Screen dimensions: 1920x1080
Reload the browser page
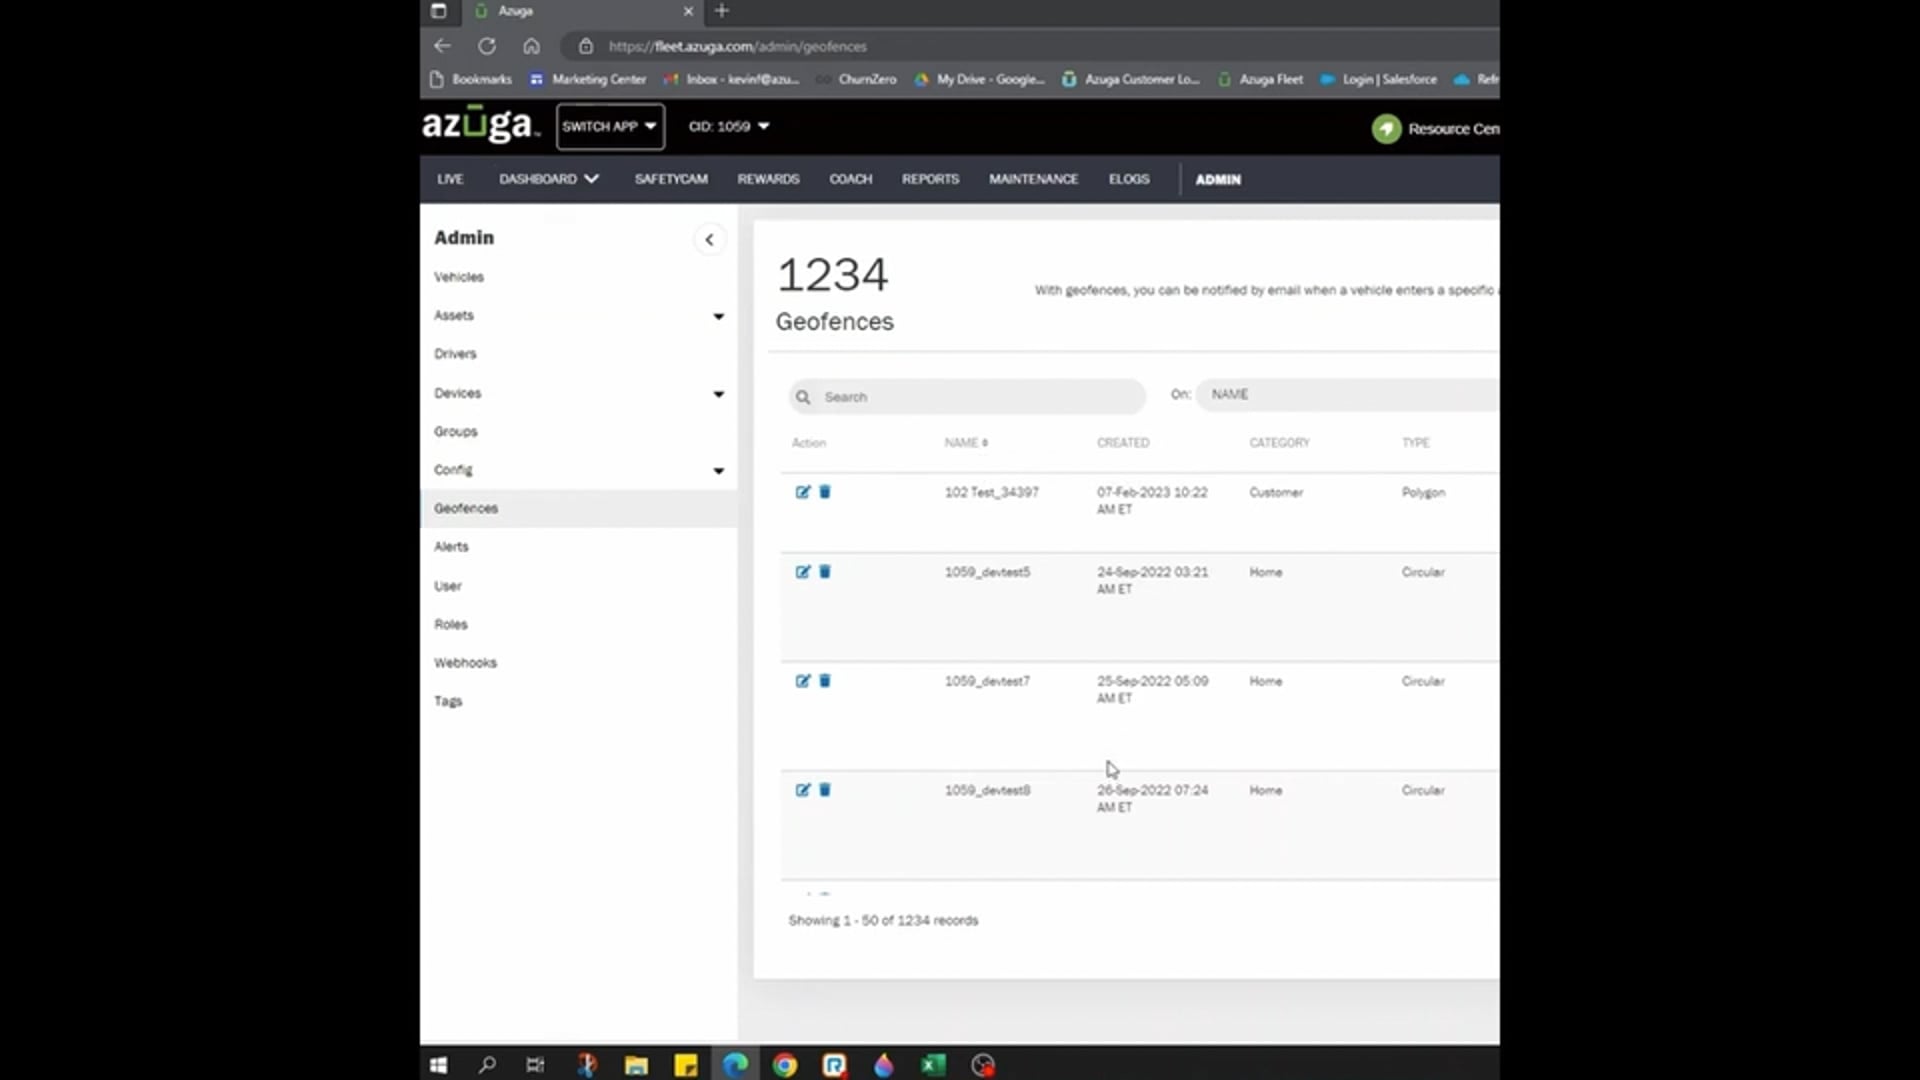(487, 46)
